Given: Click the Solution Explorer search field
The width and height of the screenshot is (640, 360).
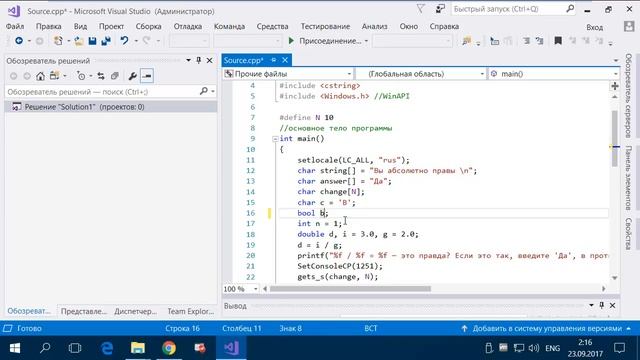Looking at the screenshot, I should pyautogui.click(x=103, y=92).
